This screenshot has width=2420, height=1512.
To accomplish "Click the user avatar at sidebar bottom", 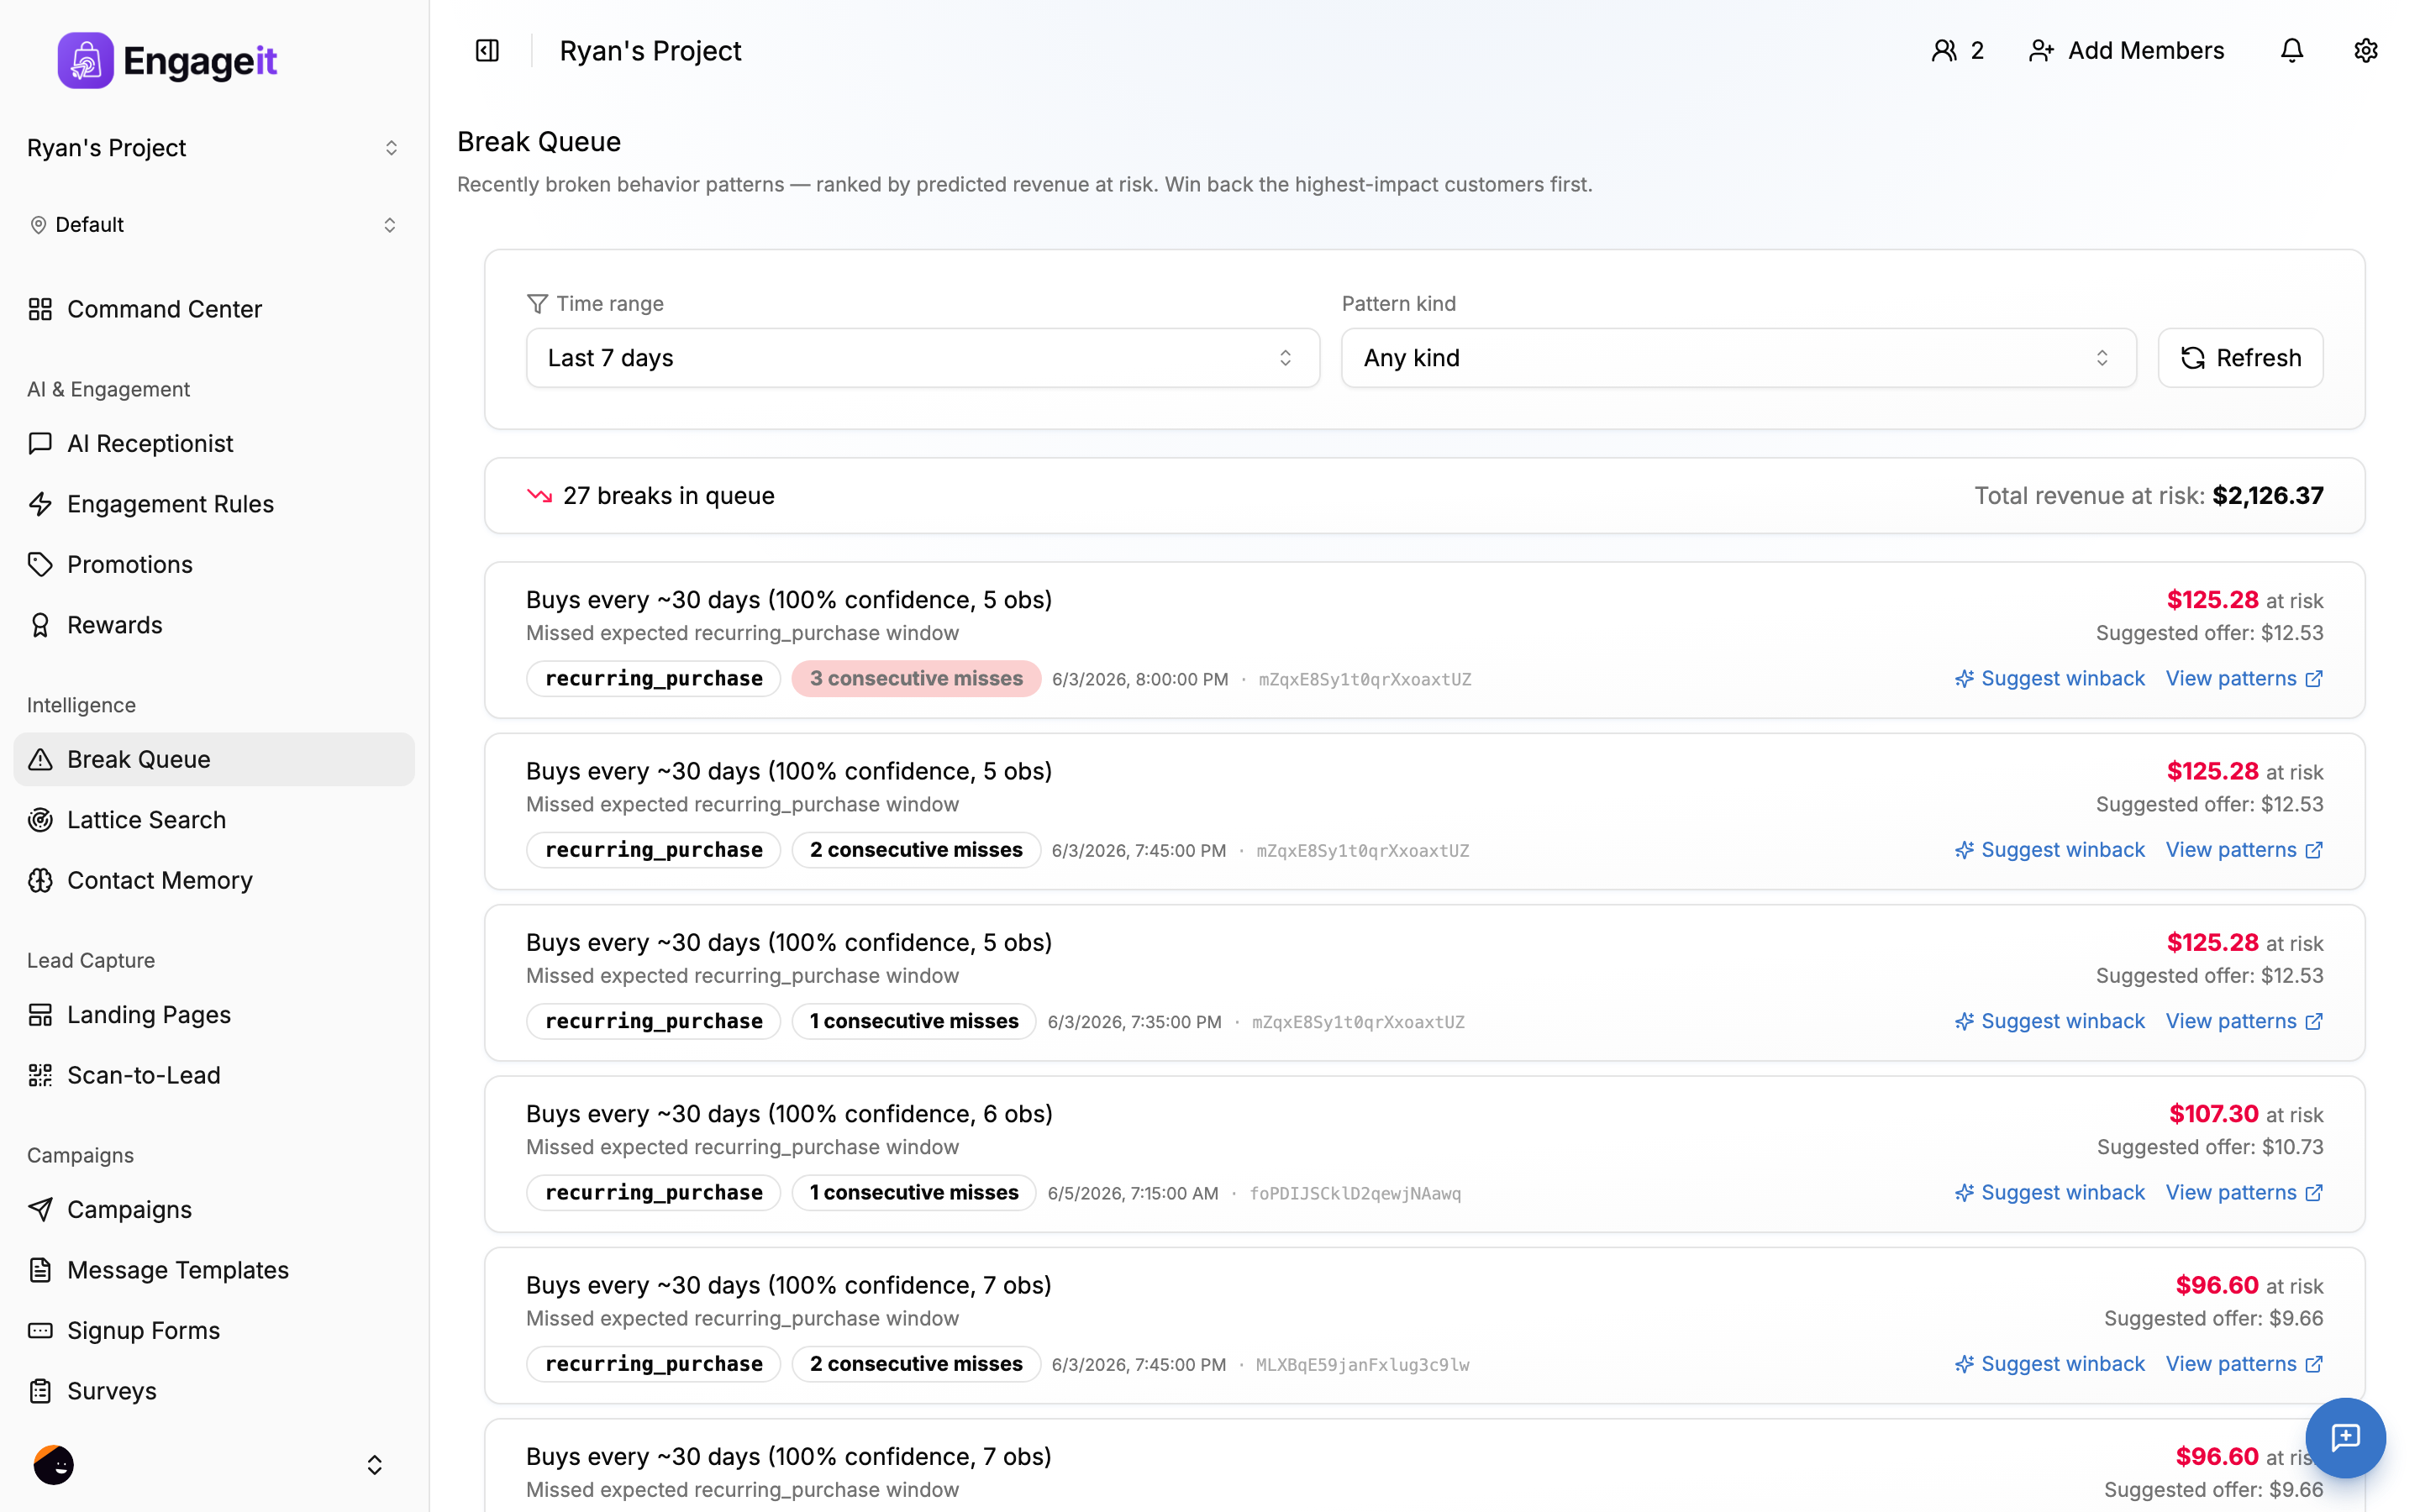I will [x=54, y=1465].
